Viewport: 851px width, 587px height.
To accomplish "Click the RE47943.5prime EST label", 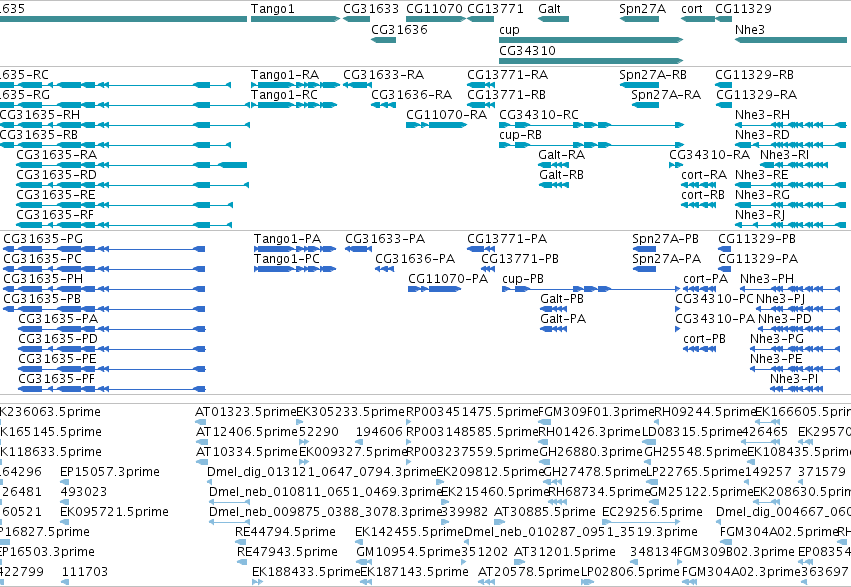I will 287,552.
